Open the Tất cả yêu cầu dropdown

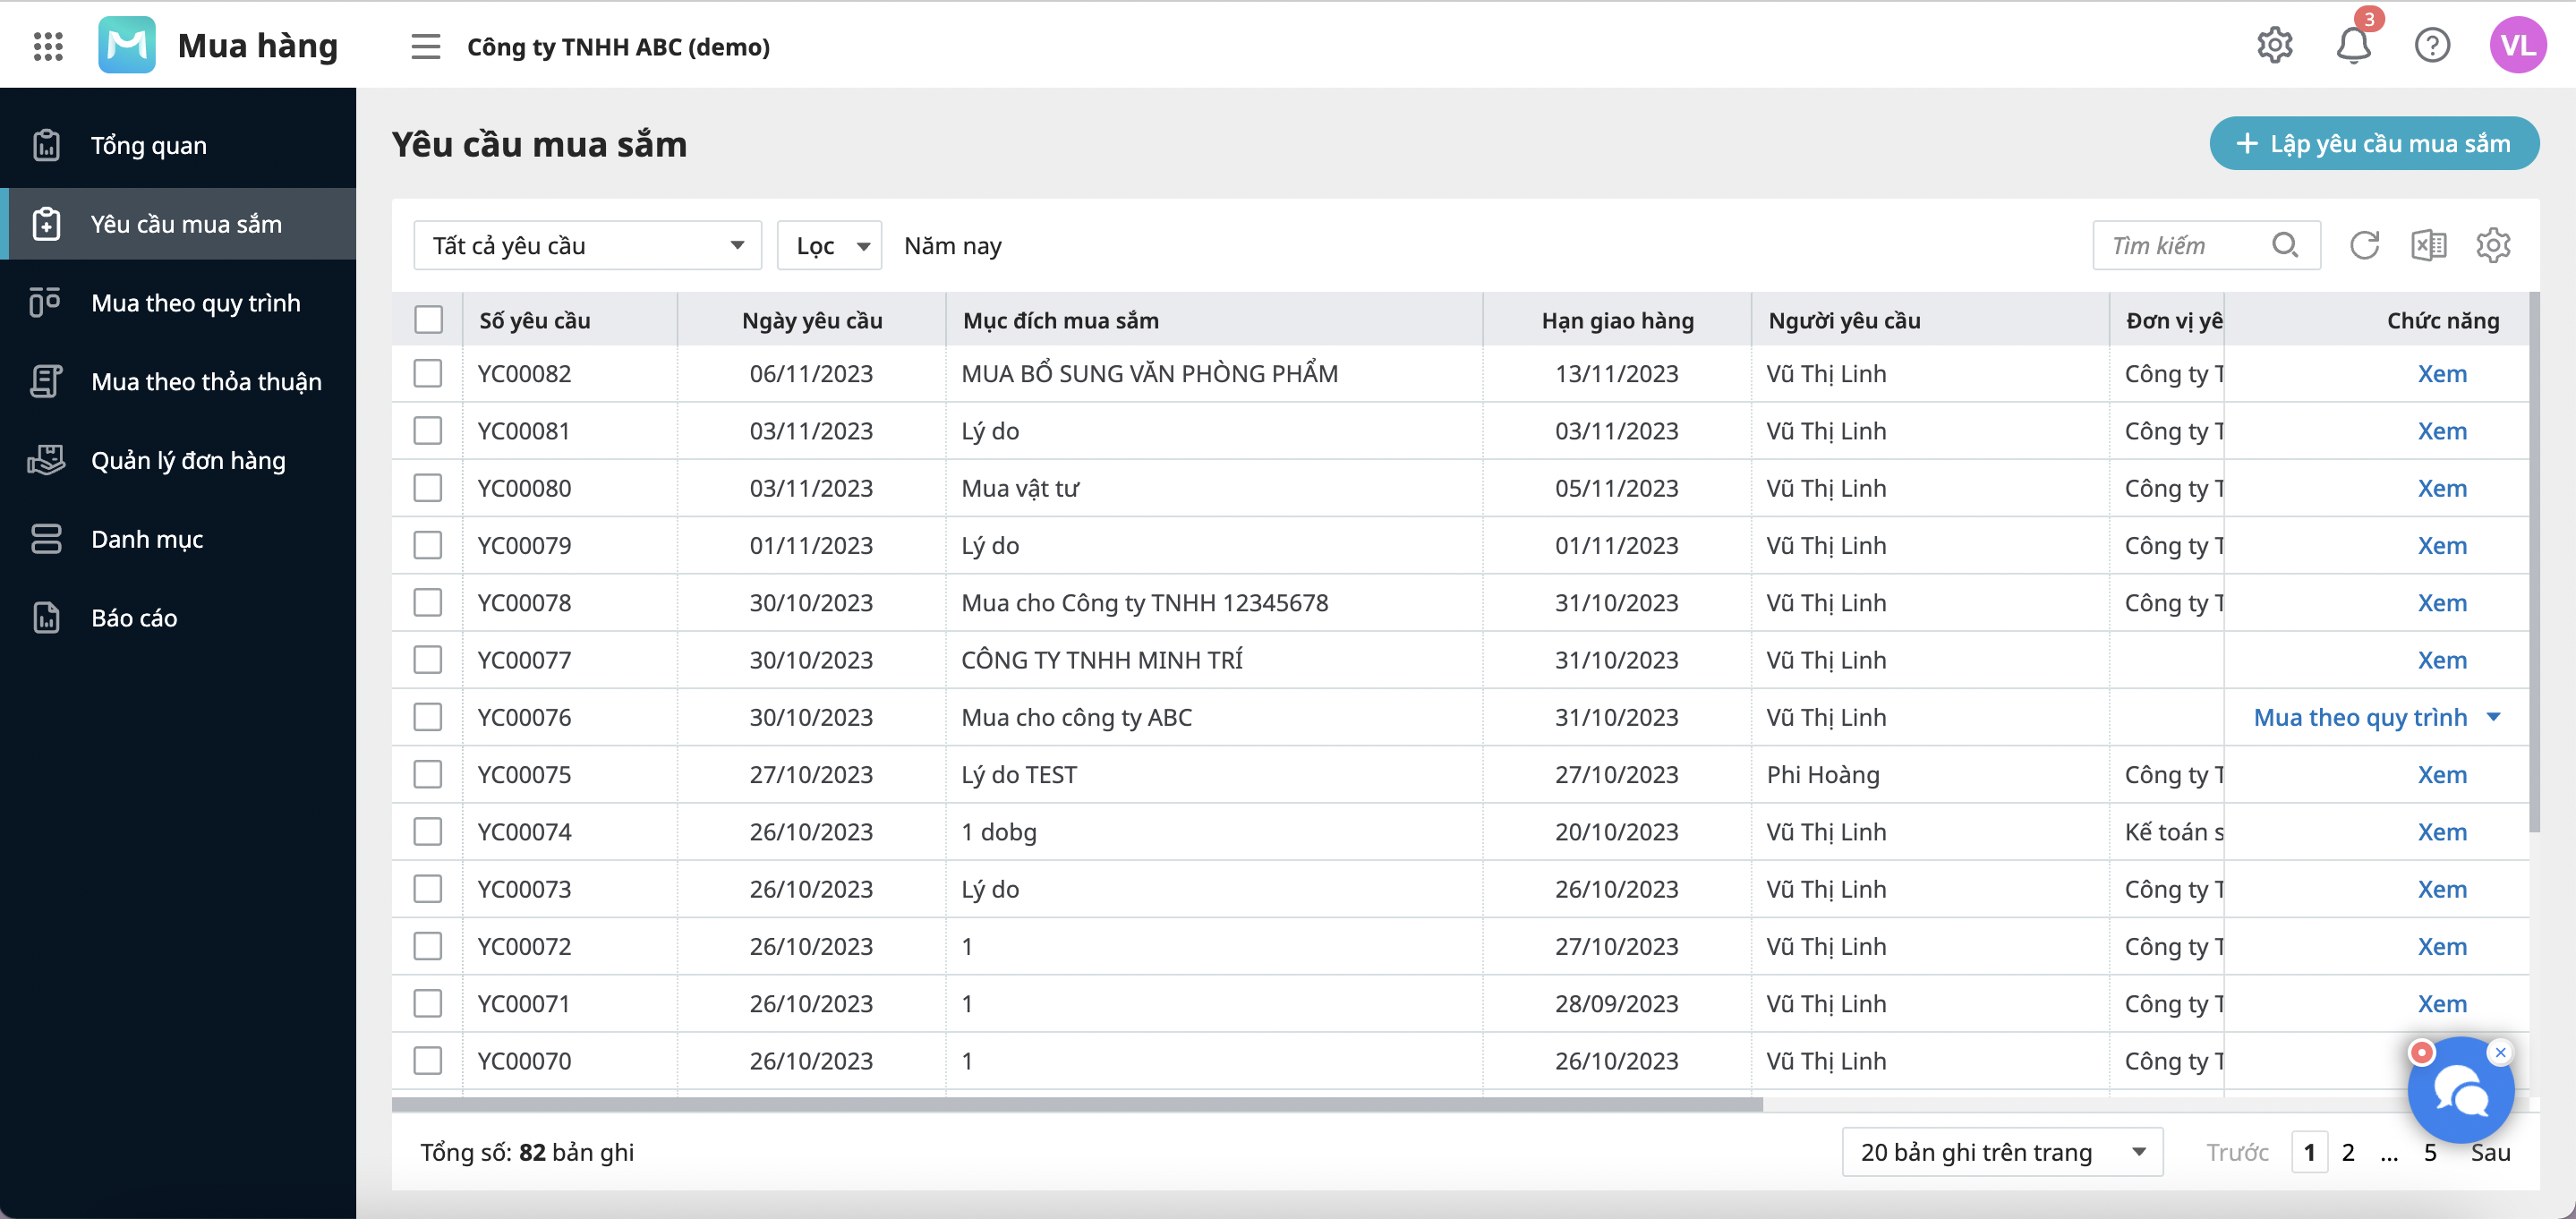pos(588,245)
